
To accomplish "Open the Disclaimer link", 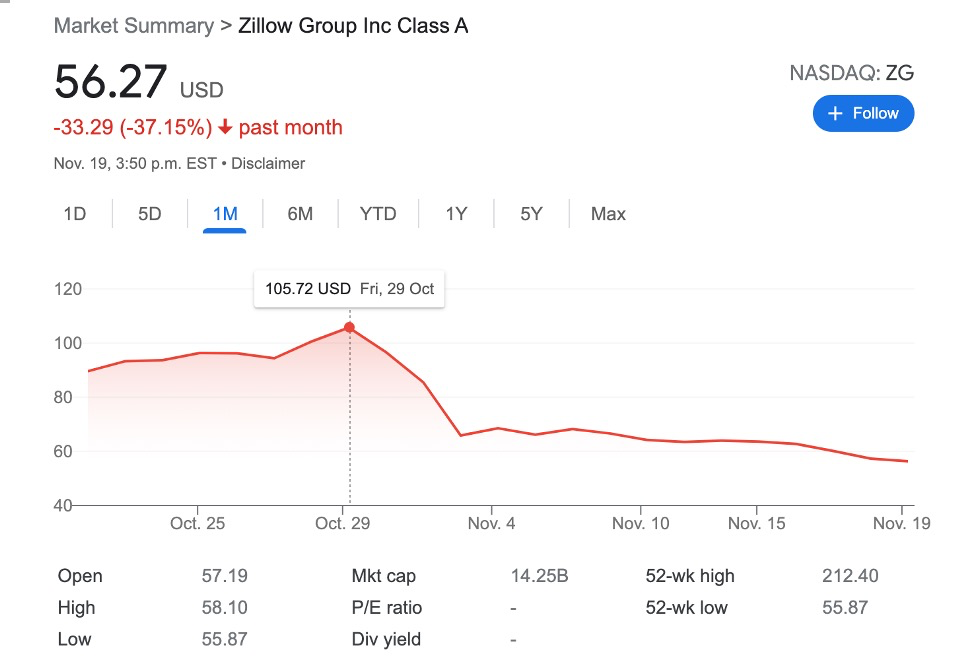I will [268, 164].
